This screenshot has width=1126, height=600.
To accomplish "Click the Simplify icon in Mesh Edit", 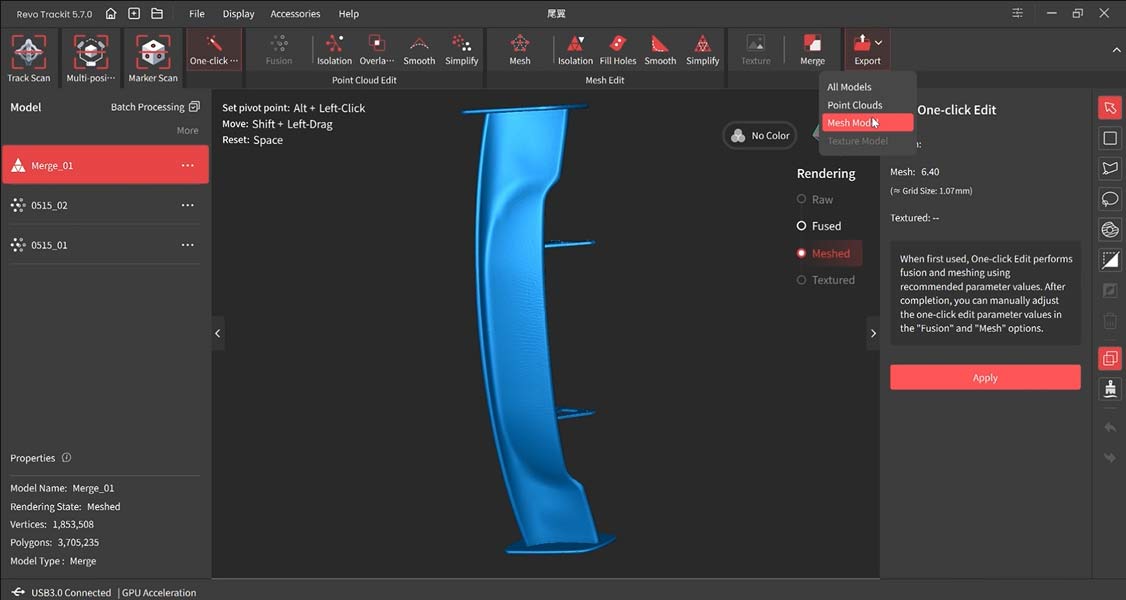I will (x=702, y=49).
